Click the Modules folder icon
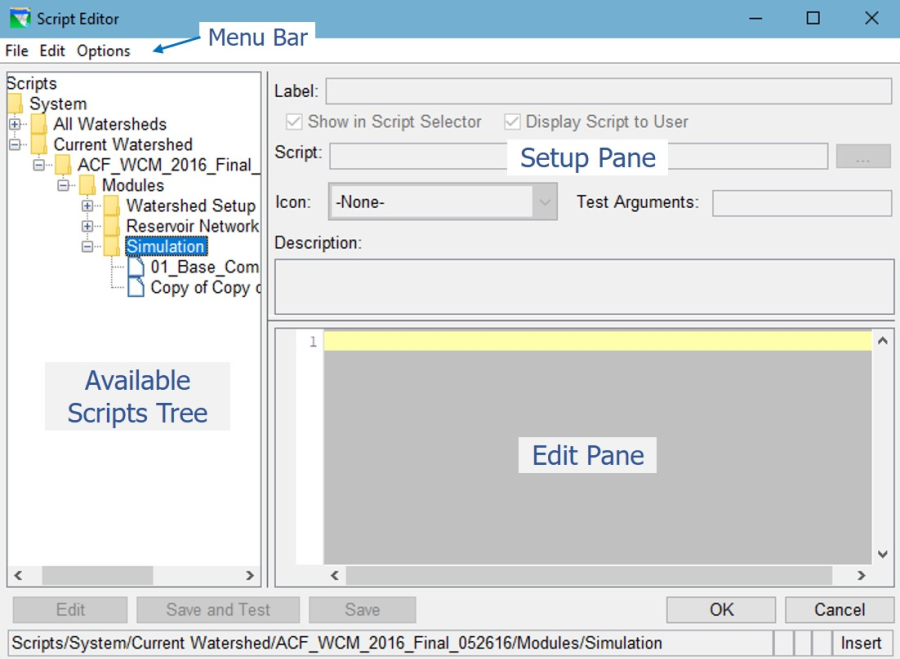Image resolution: width=900 pixels, height=659 pixels. 85,185
